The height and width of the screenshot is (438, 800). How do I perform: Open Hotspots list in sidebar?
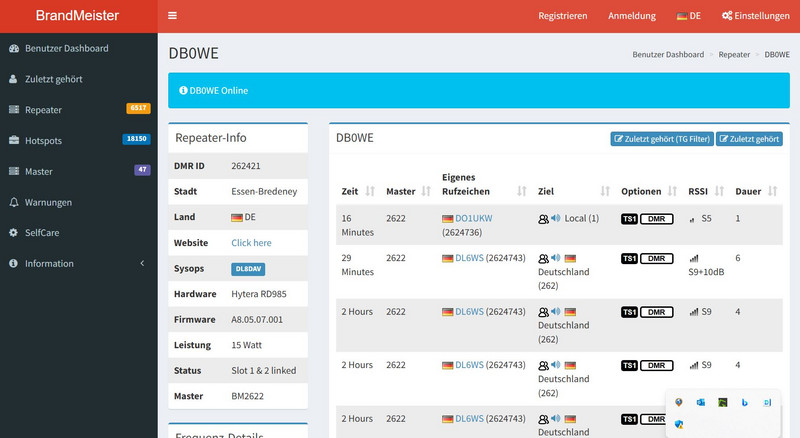(79, 140)
